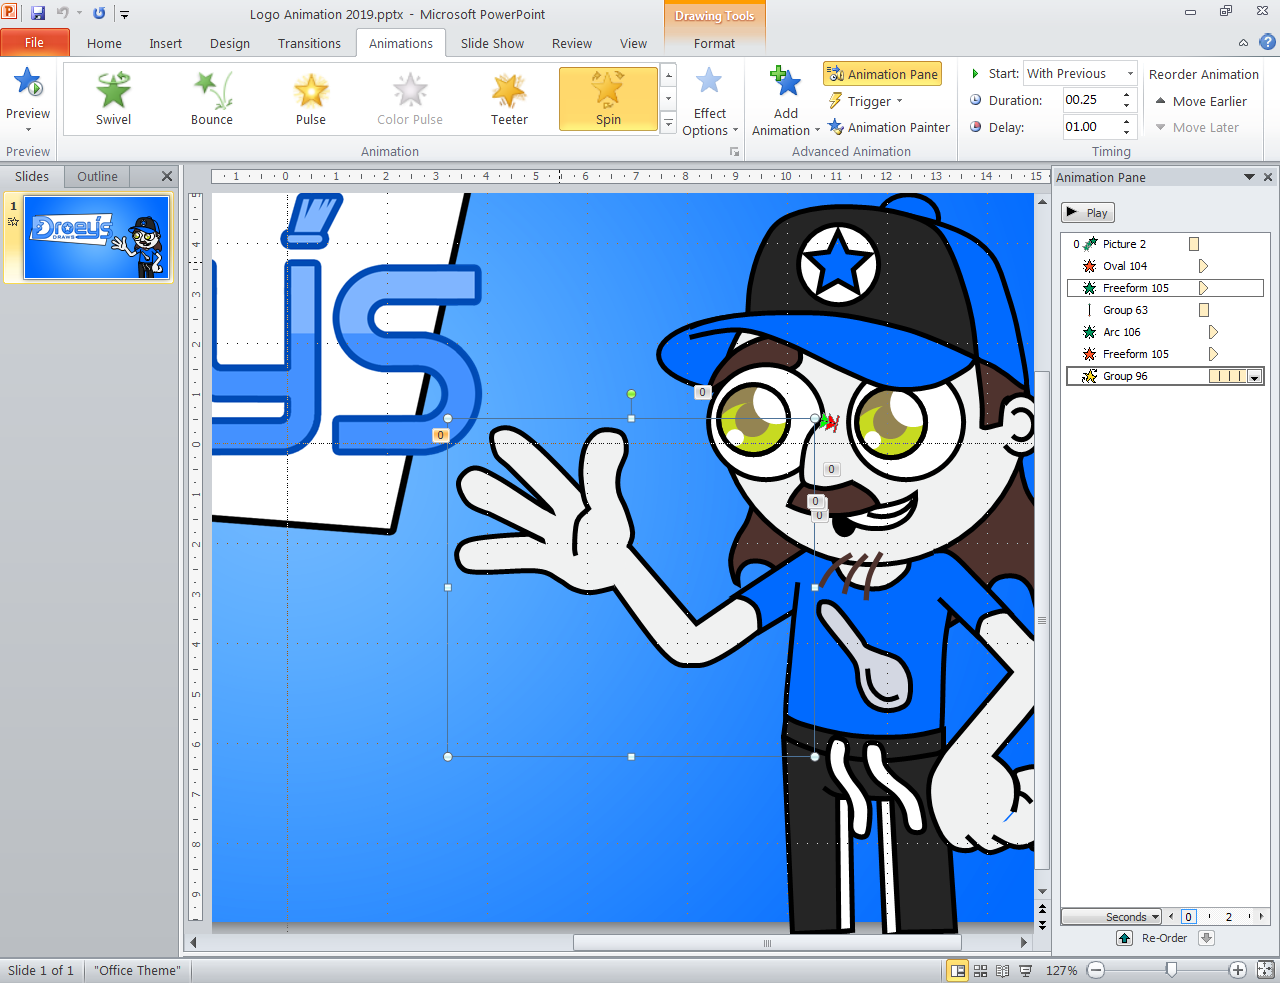Zoom out using the minus button
1280x983 pixels.
[x=1096, y=970]
